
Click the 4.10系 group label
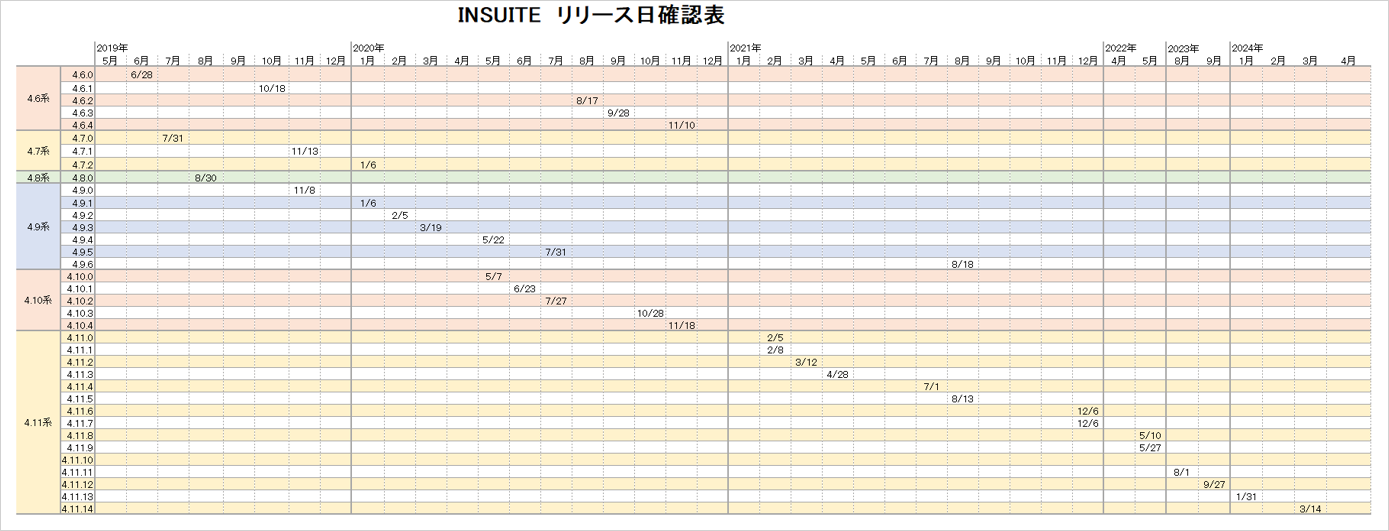(38, 300)
